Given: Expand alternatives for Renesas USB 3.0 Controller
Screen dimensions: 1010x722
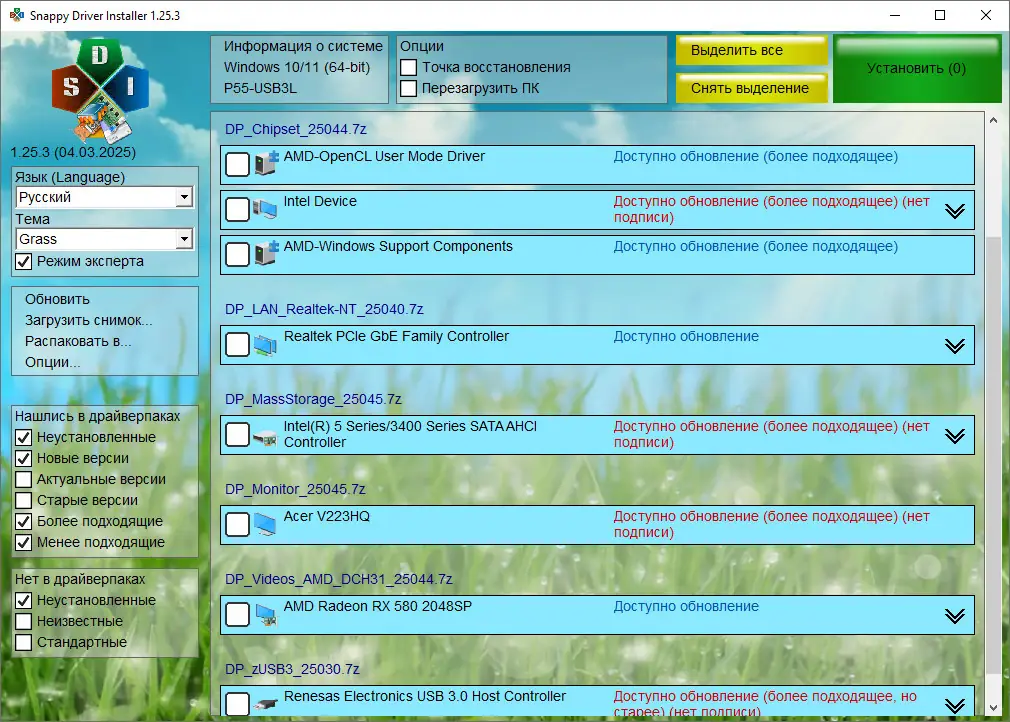Looking at the screenshot, I should tap(955, 705).
